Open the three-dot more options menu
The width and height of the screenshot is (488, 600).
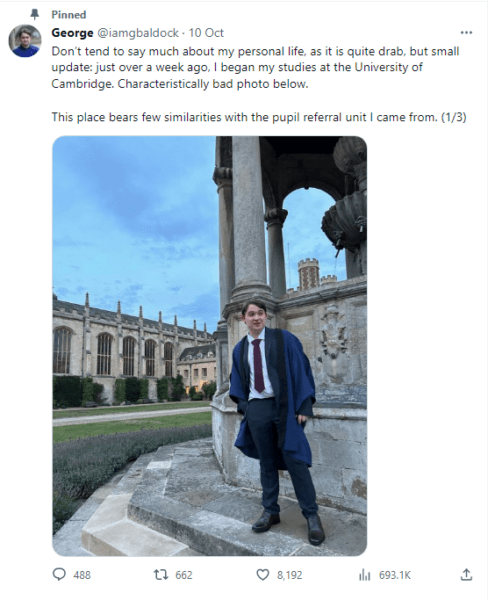pos(466,33)
